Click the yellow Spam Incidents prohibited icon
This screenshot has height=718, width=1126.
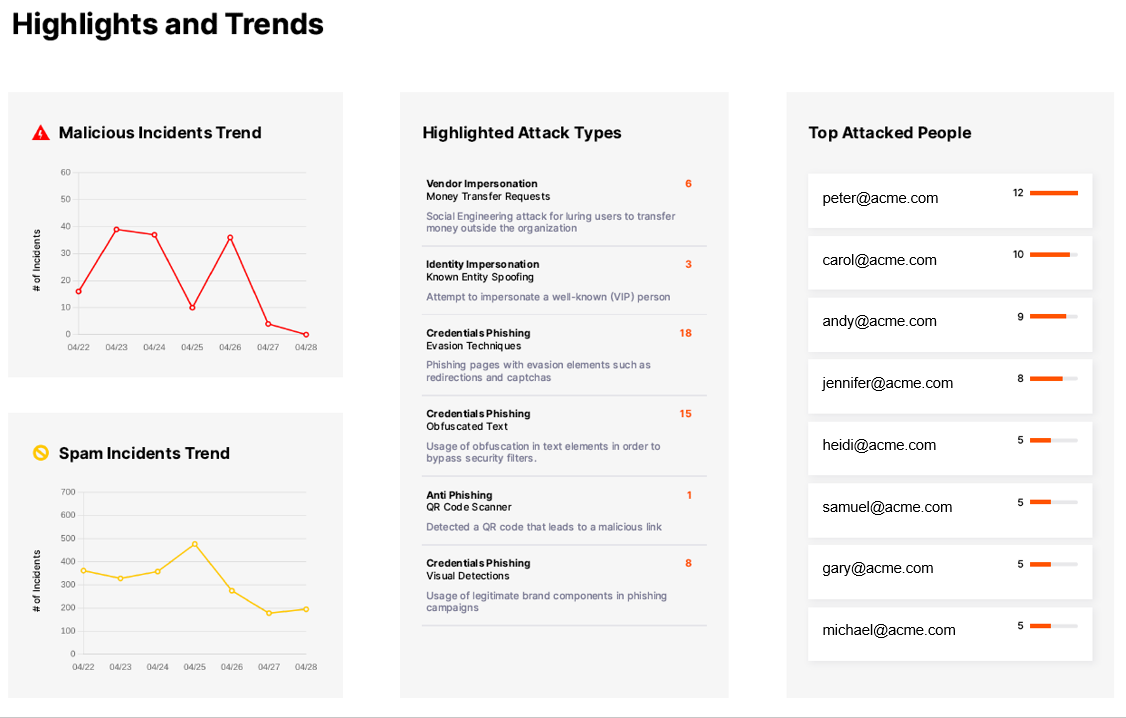pos(41,453)
